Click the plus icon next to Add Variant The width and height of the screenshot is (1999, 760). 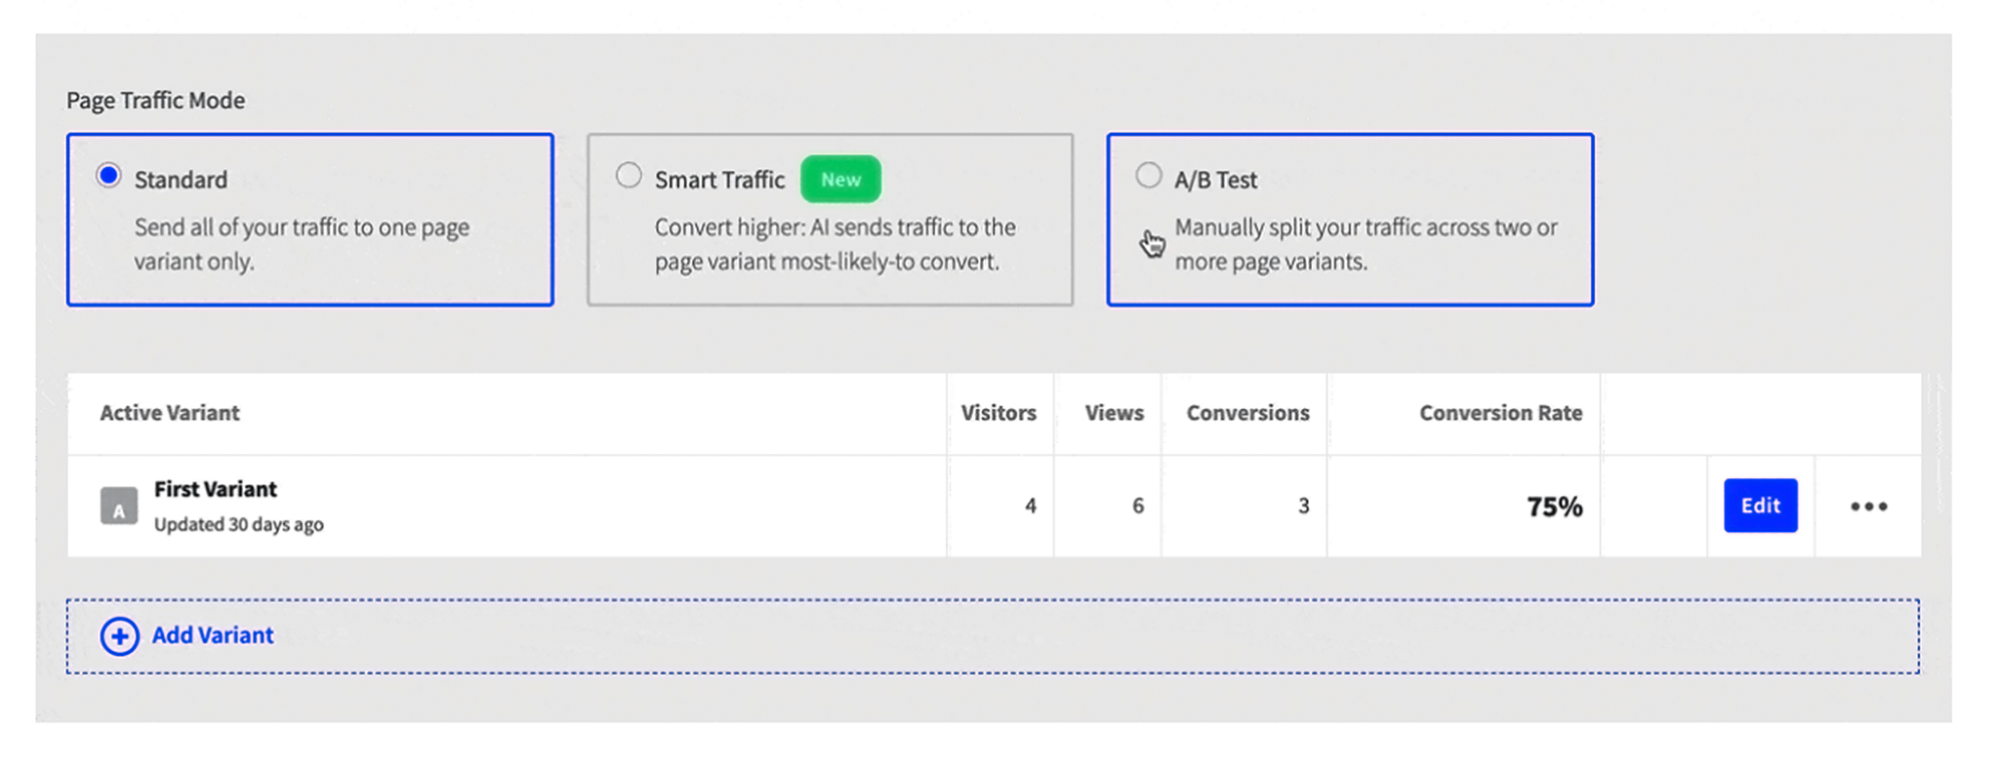point(119,636)
